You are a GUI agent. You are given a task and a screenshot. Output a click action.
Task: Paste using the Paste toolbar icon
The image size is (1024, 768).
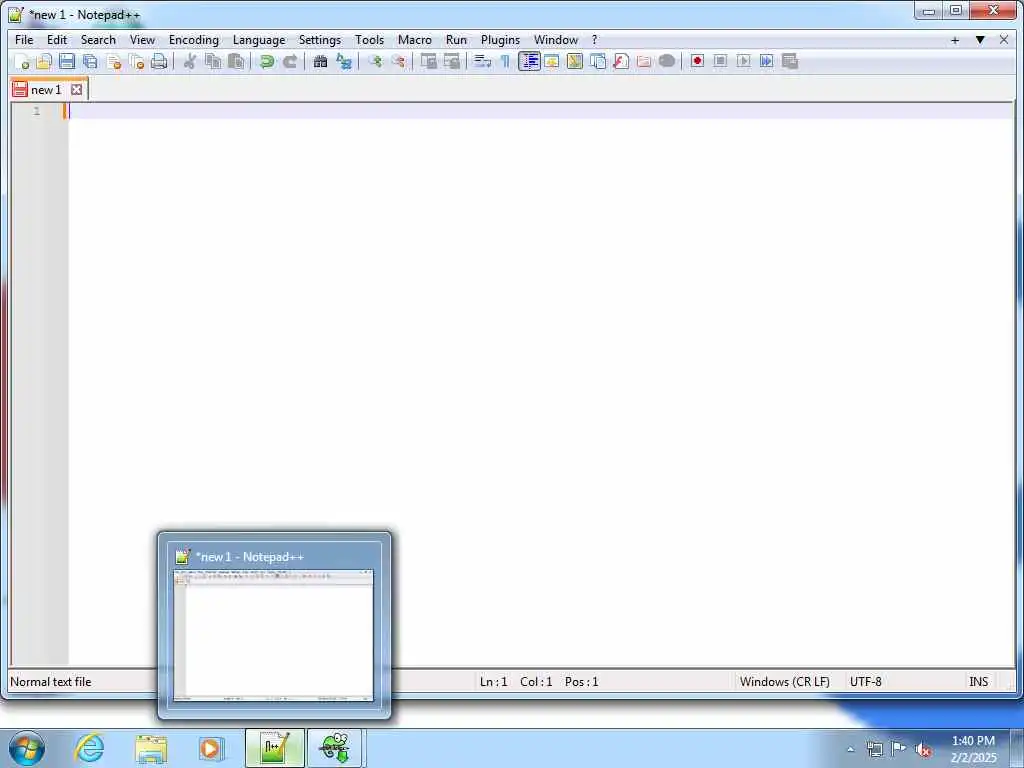tap(236, 61)
